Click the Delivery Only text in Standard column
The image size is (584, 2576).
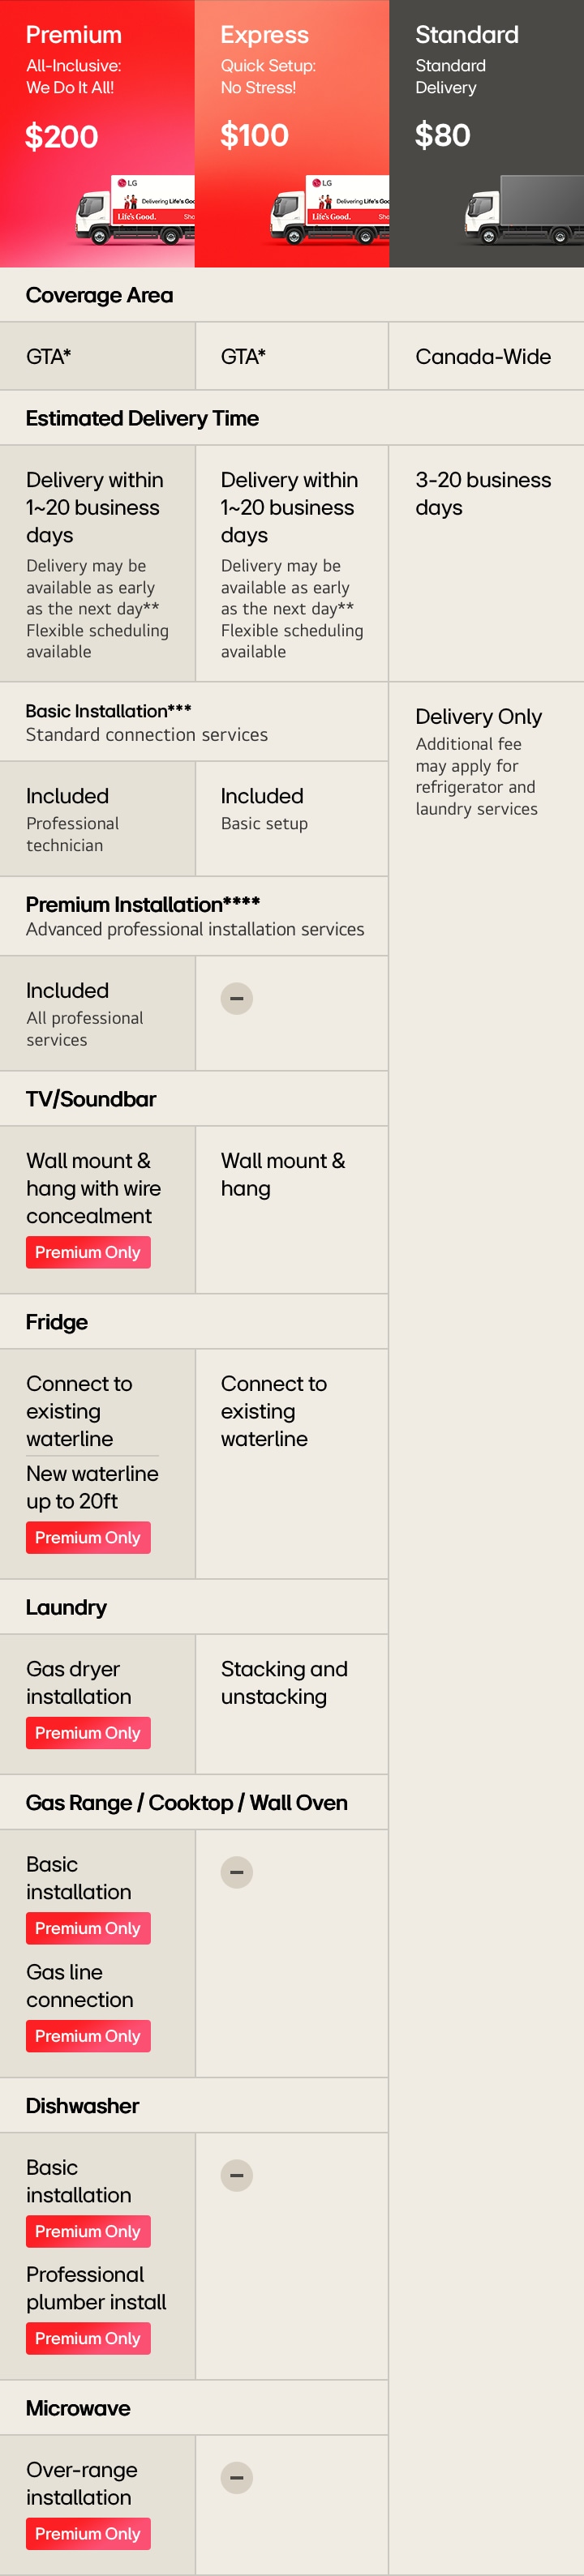478,717
